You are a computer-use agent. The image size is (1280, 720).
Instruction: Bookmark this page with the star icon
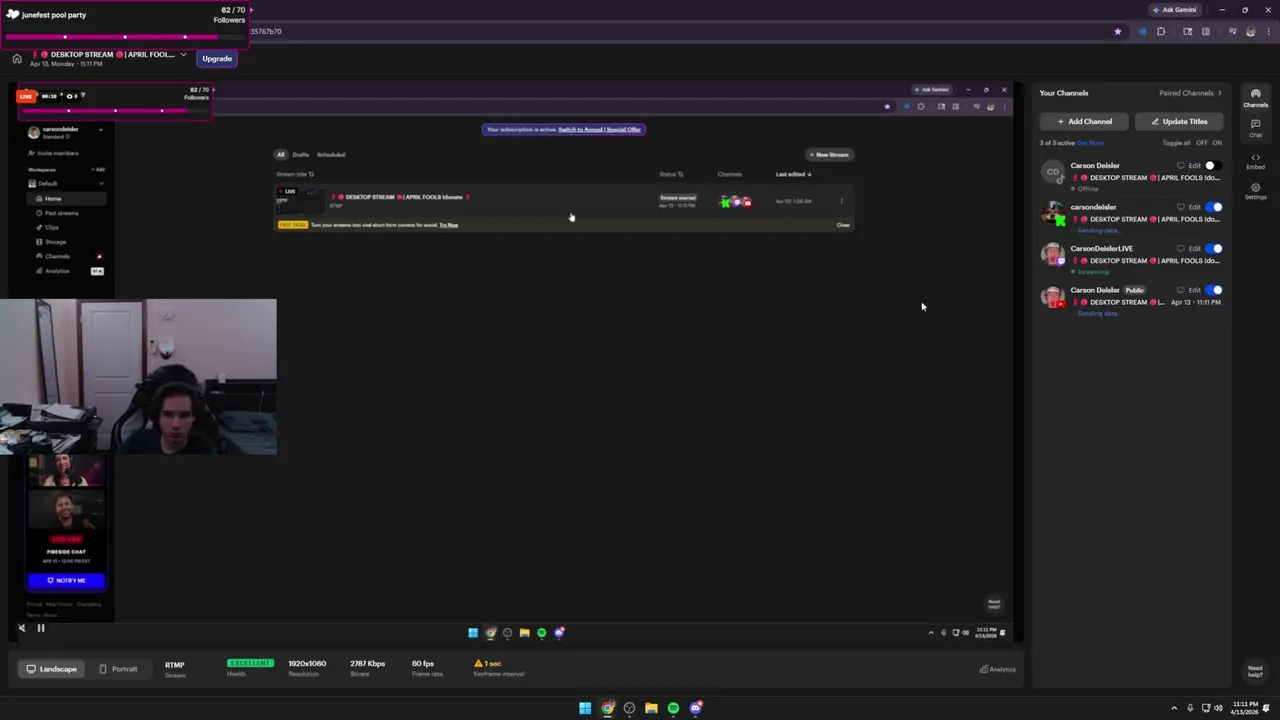point(1117,31)
